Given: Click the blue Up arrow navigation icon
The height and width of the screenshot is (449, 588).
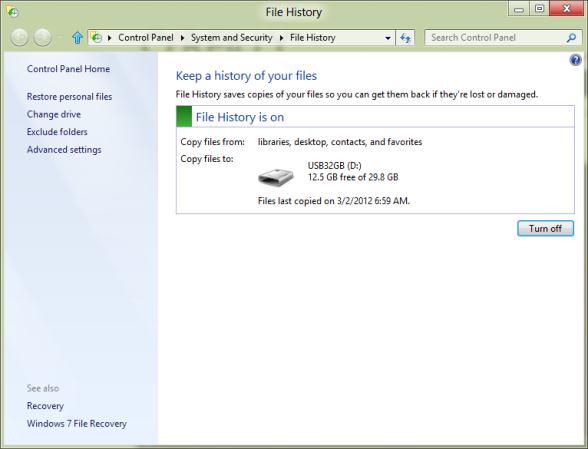Looking at the screenshot, I should pyautogui.click(x=77, y=38).
